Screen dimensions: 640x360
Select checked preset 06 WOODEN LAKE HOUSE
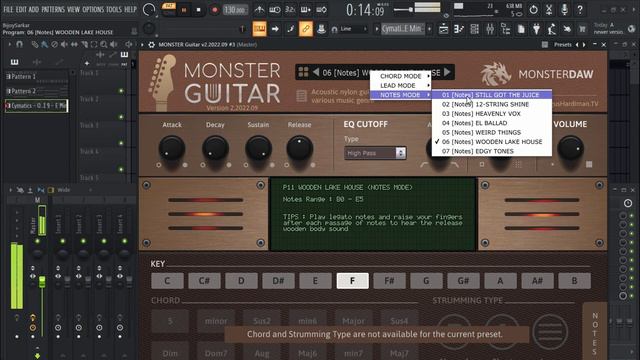(492, 142)
